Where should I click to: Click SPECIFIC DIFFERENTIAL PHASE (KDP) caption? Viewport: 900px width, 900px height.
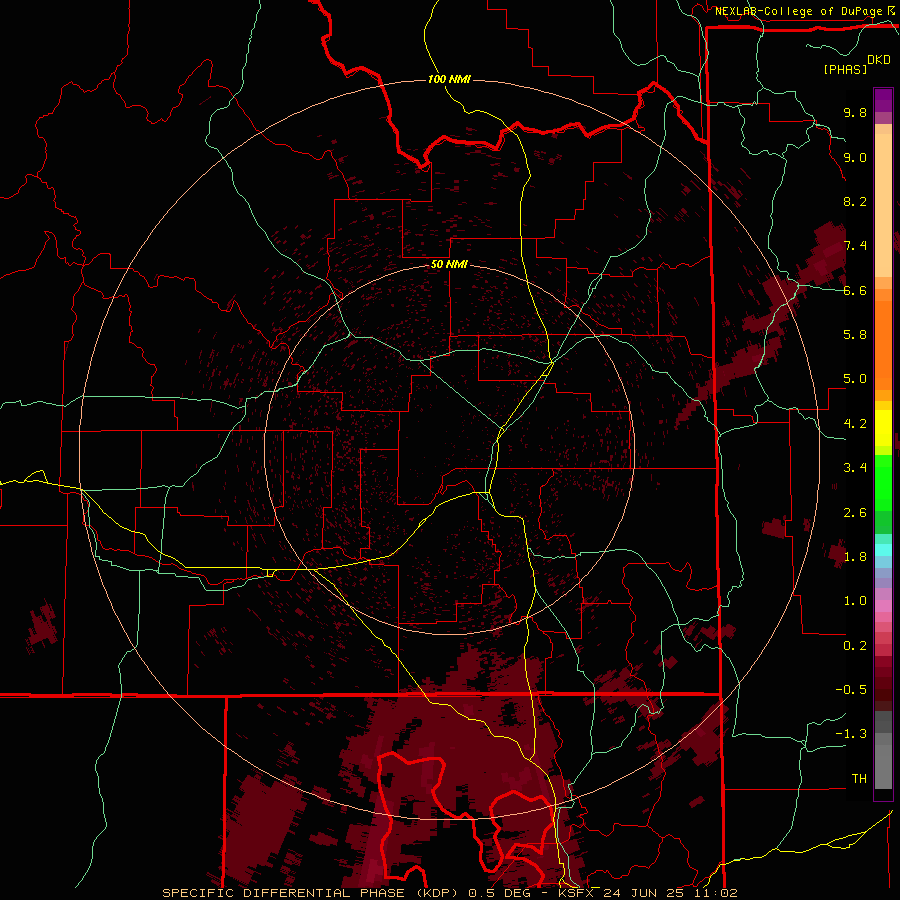tap(312, 893)
